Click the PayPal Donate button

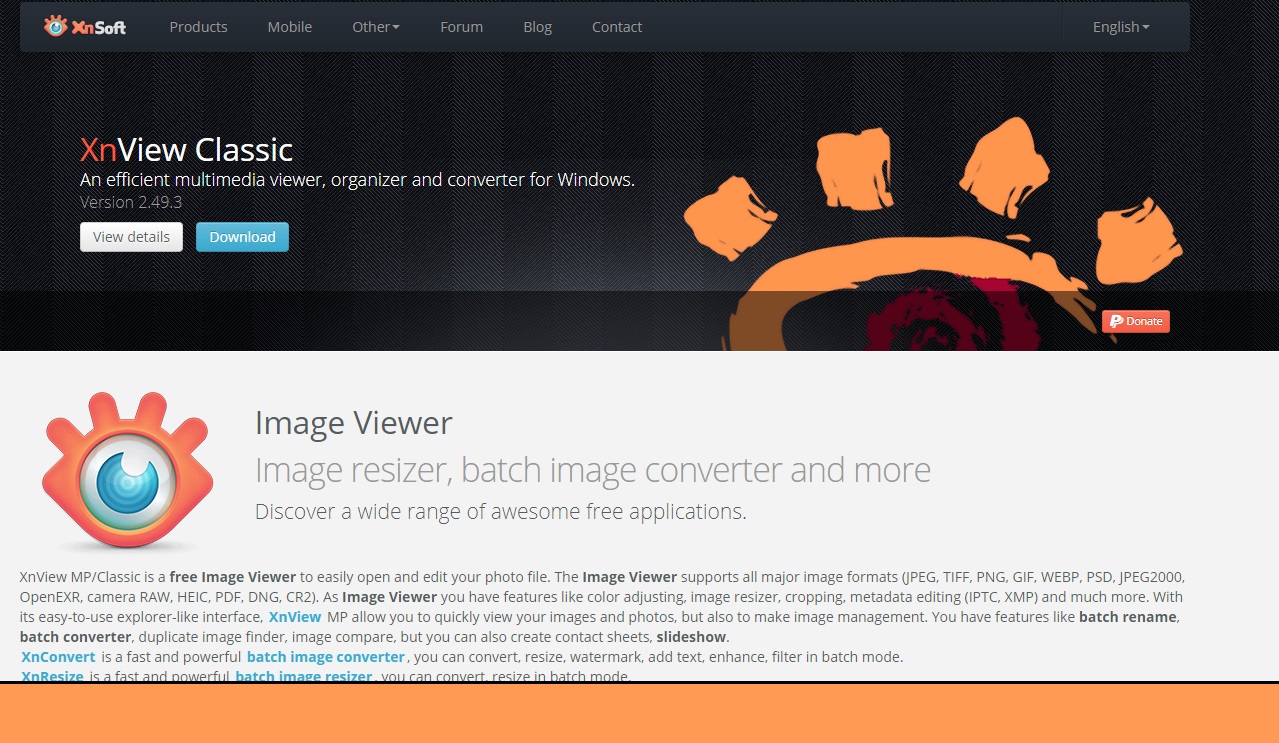pyautogui.click(x=1135, y=321)
